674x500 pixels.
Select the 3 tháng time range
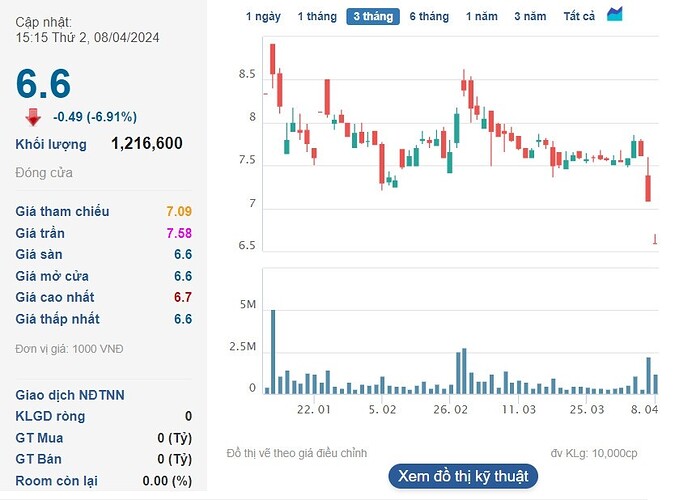pyautogui.click(x=373, y=16)
